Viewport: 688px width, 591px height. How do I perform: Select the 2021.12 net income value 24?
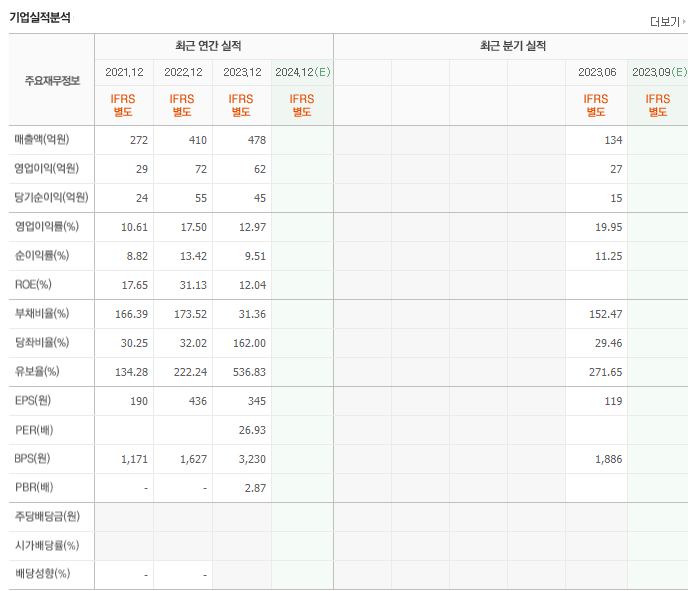tap(142, 198)
